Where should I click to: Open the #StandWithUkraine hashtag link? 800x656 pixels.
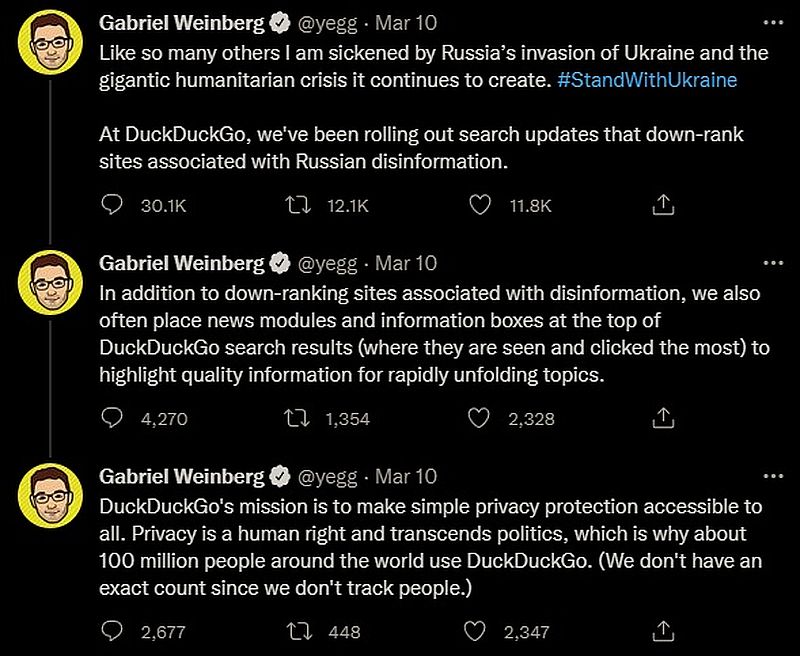point(650,80)
